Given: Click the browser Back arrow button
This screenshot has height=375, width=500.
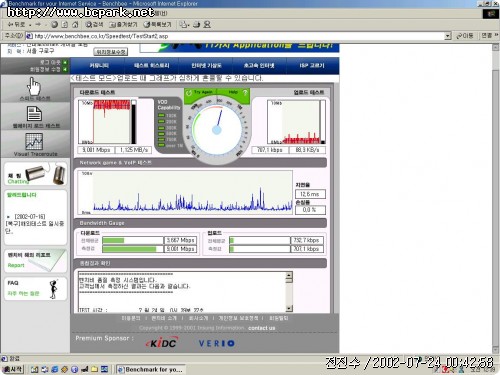Looking at the screenshot, I should tap(16, 24).
